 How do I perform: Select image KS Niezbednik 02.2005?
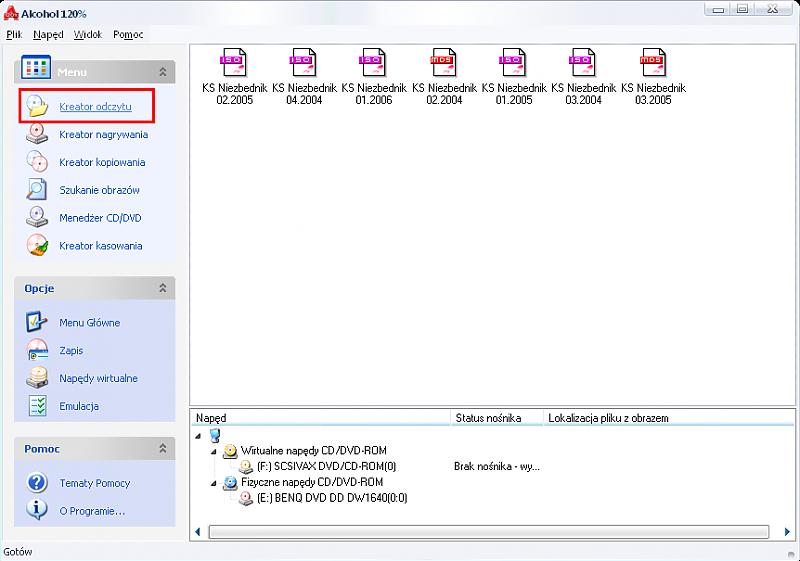[234, 76]
